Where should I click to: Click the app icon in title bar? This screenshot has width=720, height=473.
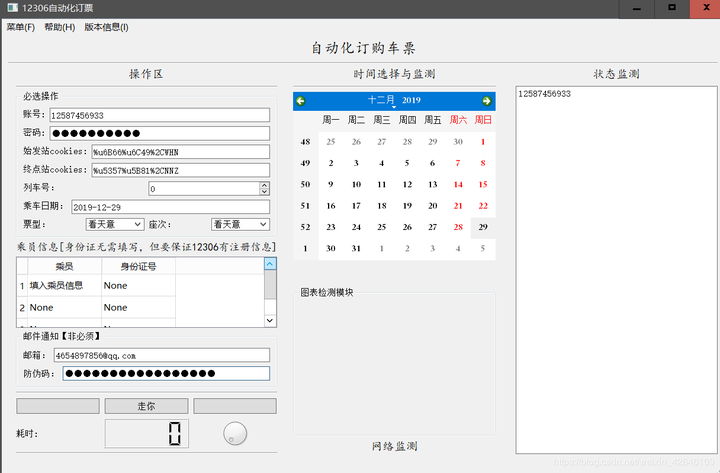[12, 8]
